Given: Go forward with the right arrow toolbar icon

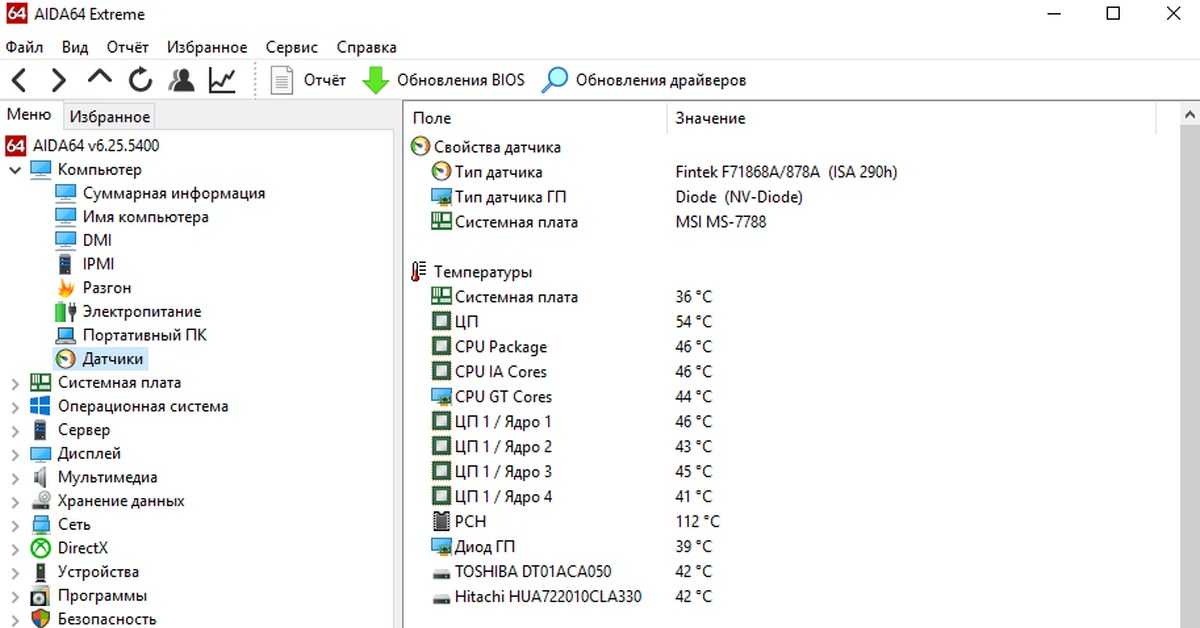Looking at the screenshot, I should point(59,80).
